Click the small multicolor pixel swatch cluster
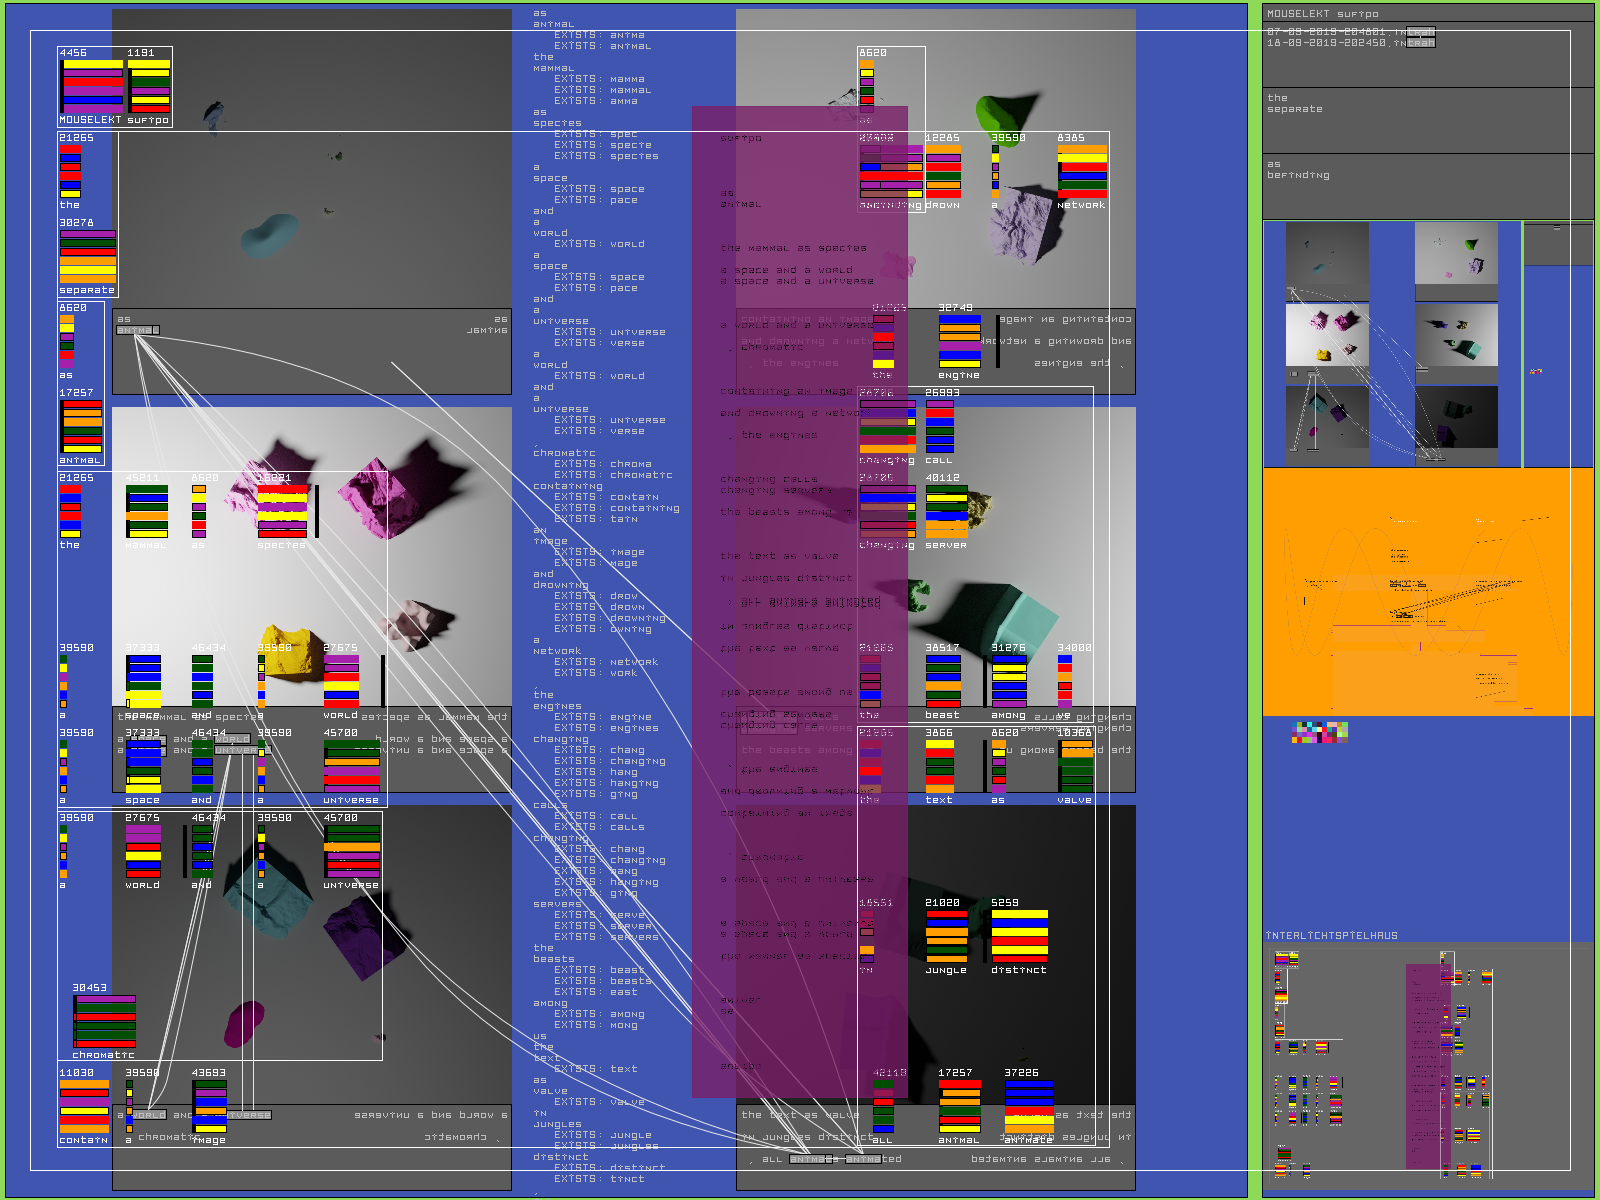1600x1200 pixels. click(x=1320, y=733)
